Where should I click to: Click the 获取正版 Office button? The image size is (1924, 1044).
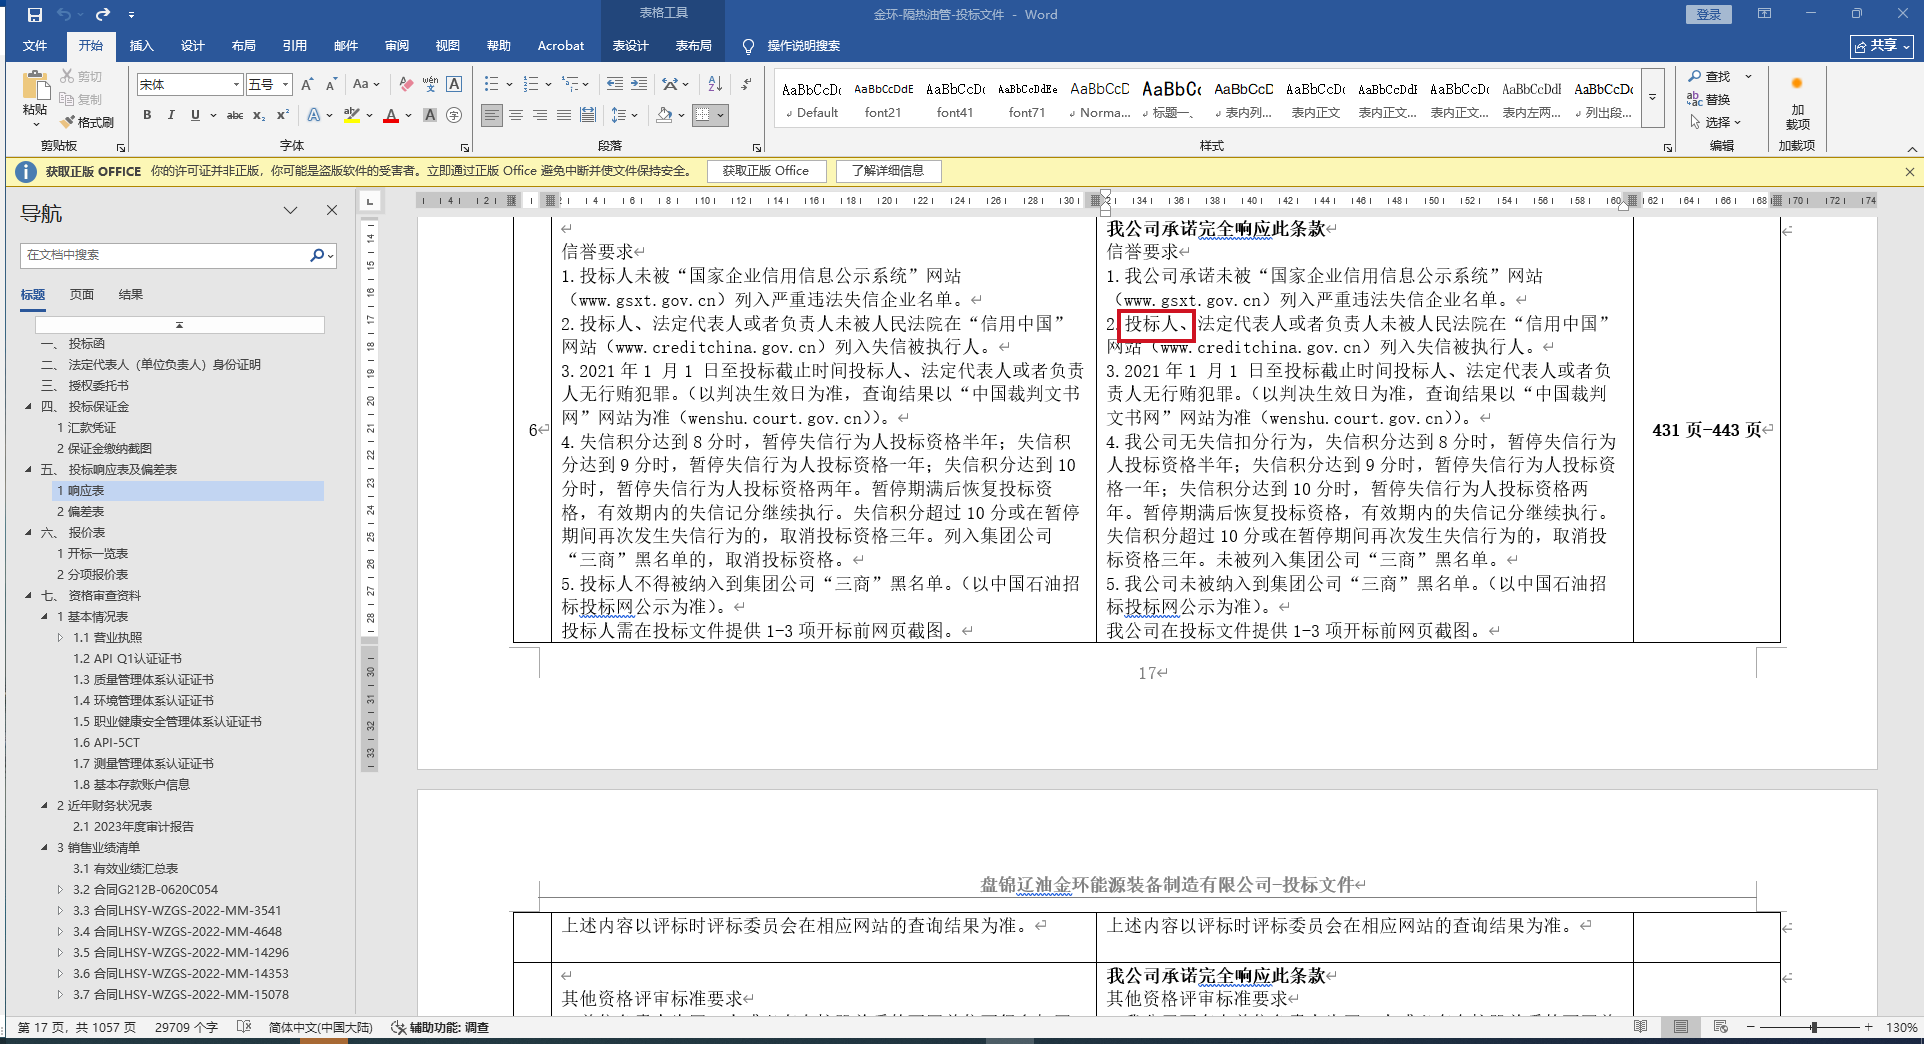pyautogui.click(x=766, y=171)
